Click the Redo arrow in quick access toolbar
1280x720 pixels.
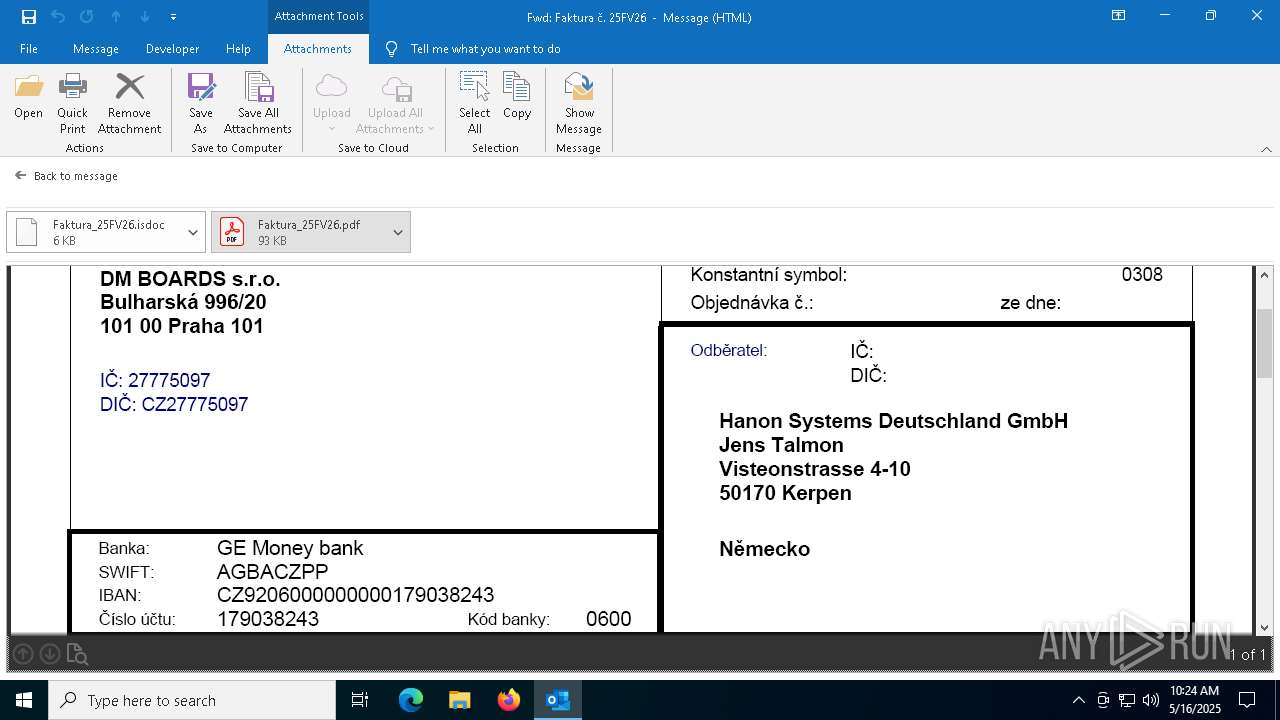tap(87, 16)
